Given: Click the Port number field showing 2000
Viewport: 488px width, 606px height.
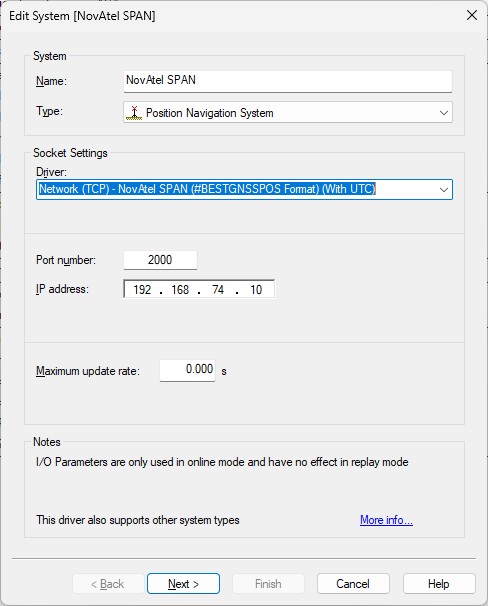Looking at the screenshot, I should click(x=160, y=260).
